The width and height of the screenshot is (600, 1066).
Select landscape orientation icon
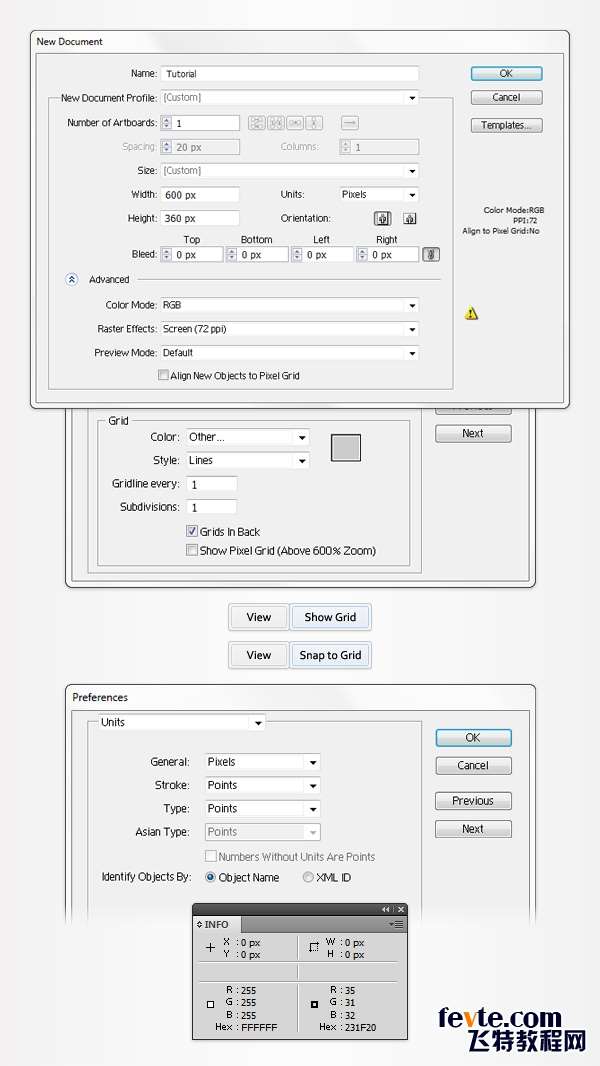point(410,219)
